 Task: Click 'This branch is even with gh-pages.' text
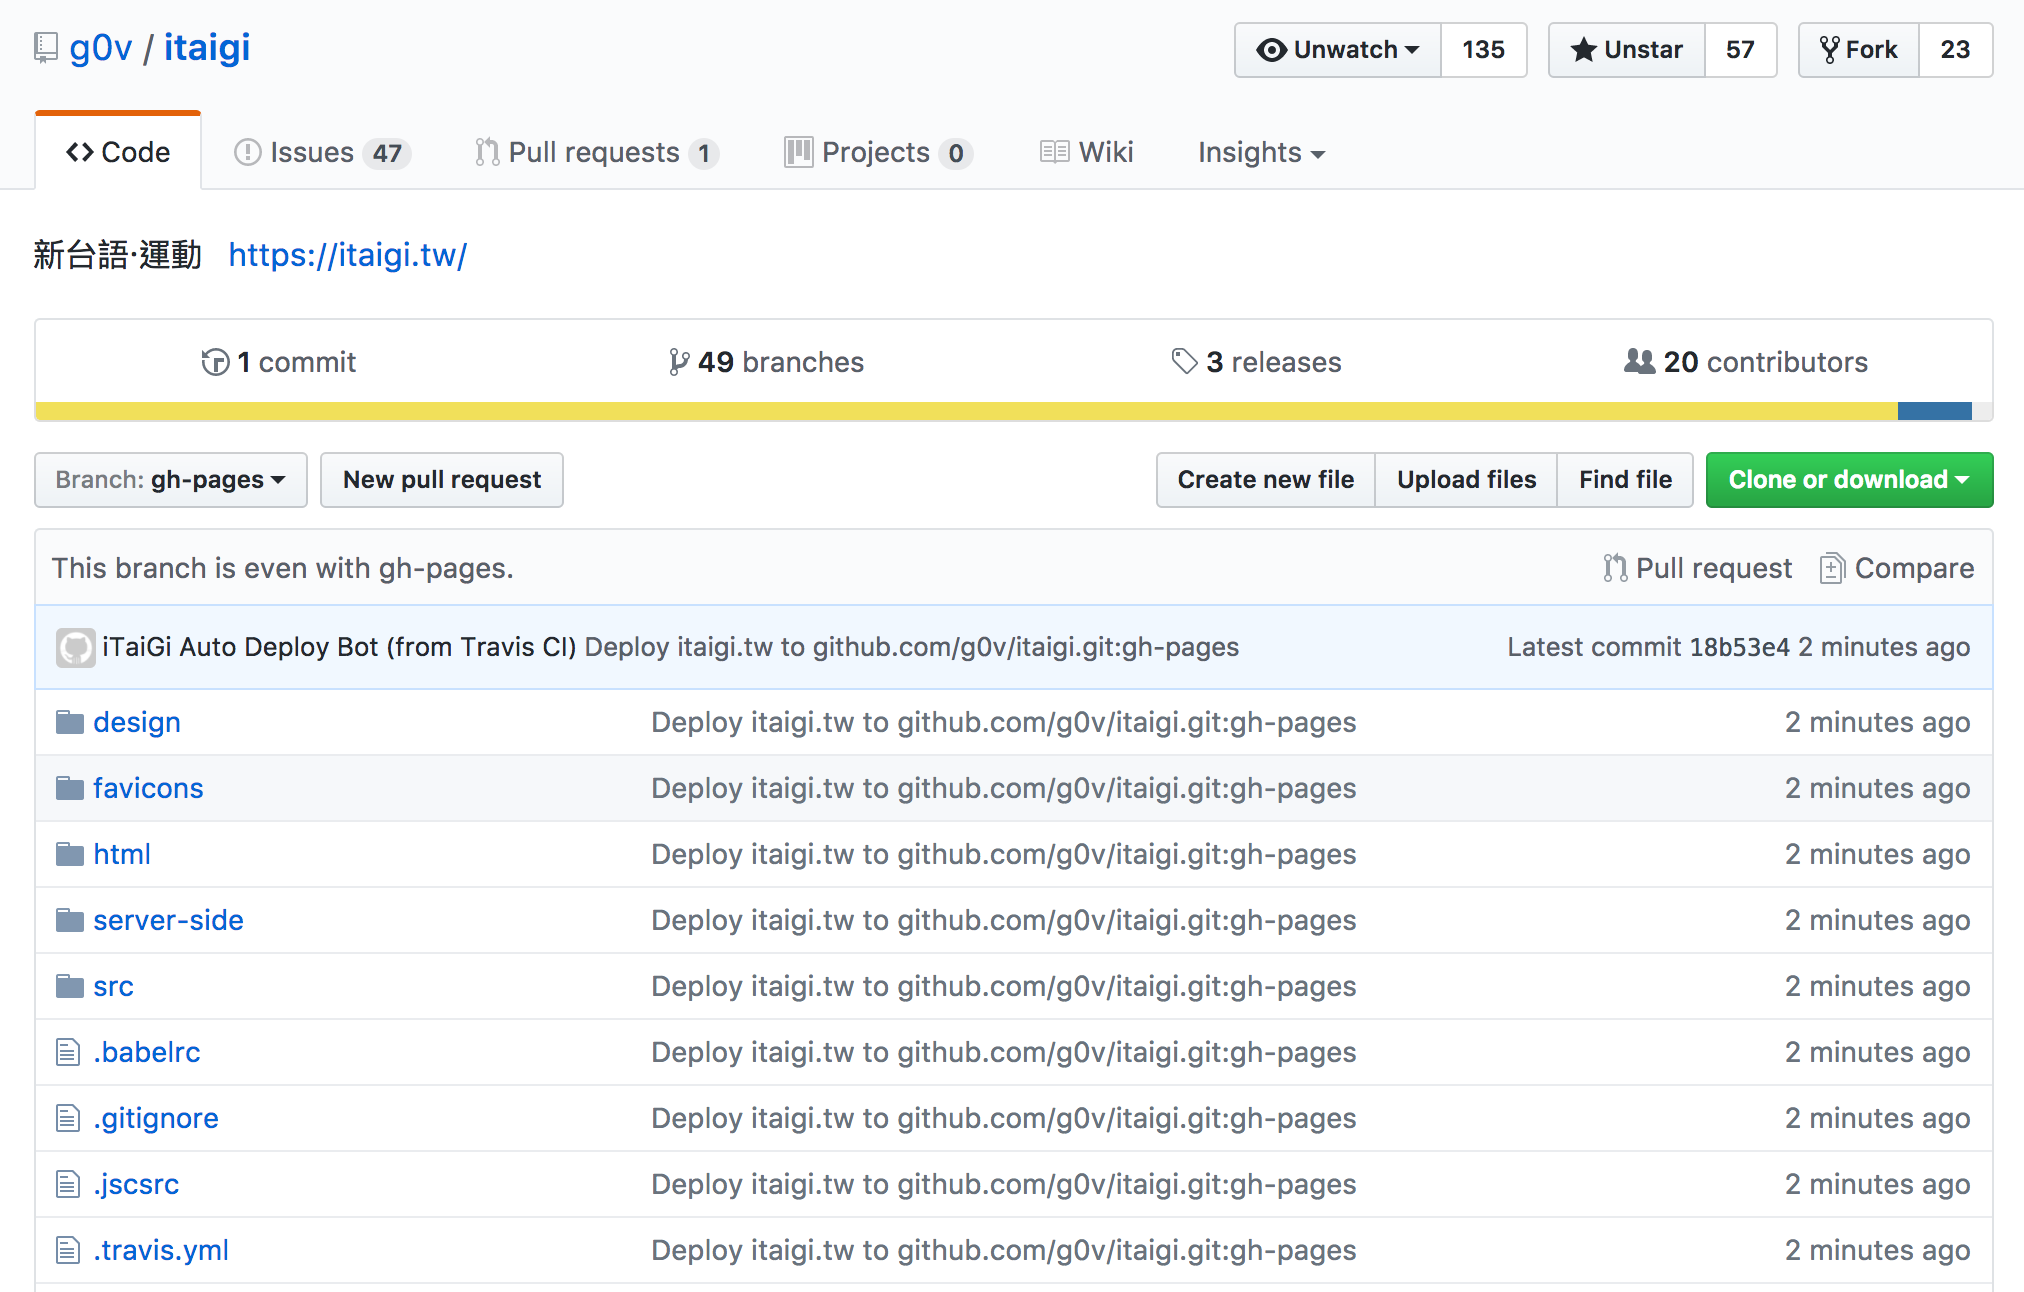pyautogui.click(x=283, y=568)
